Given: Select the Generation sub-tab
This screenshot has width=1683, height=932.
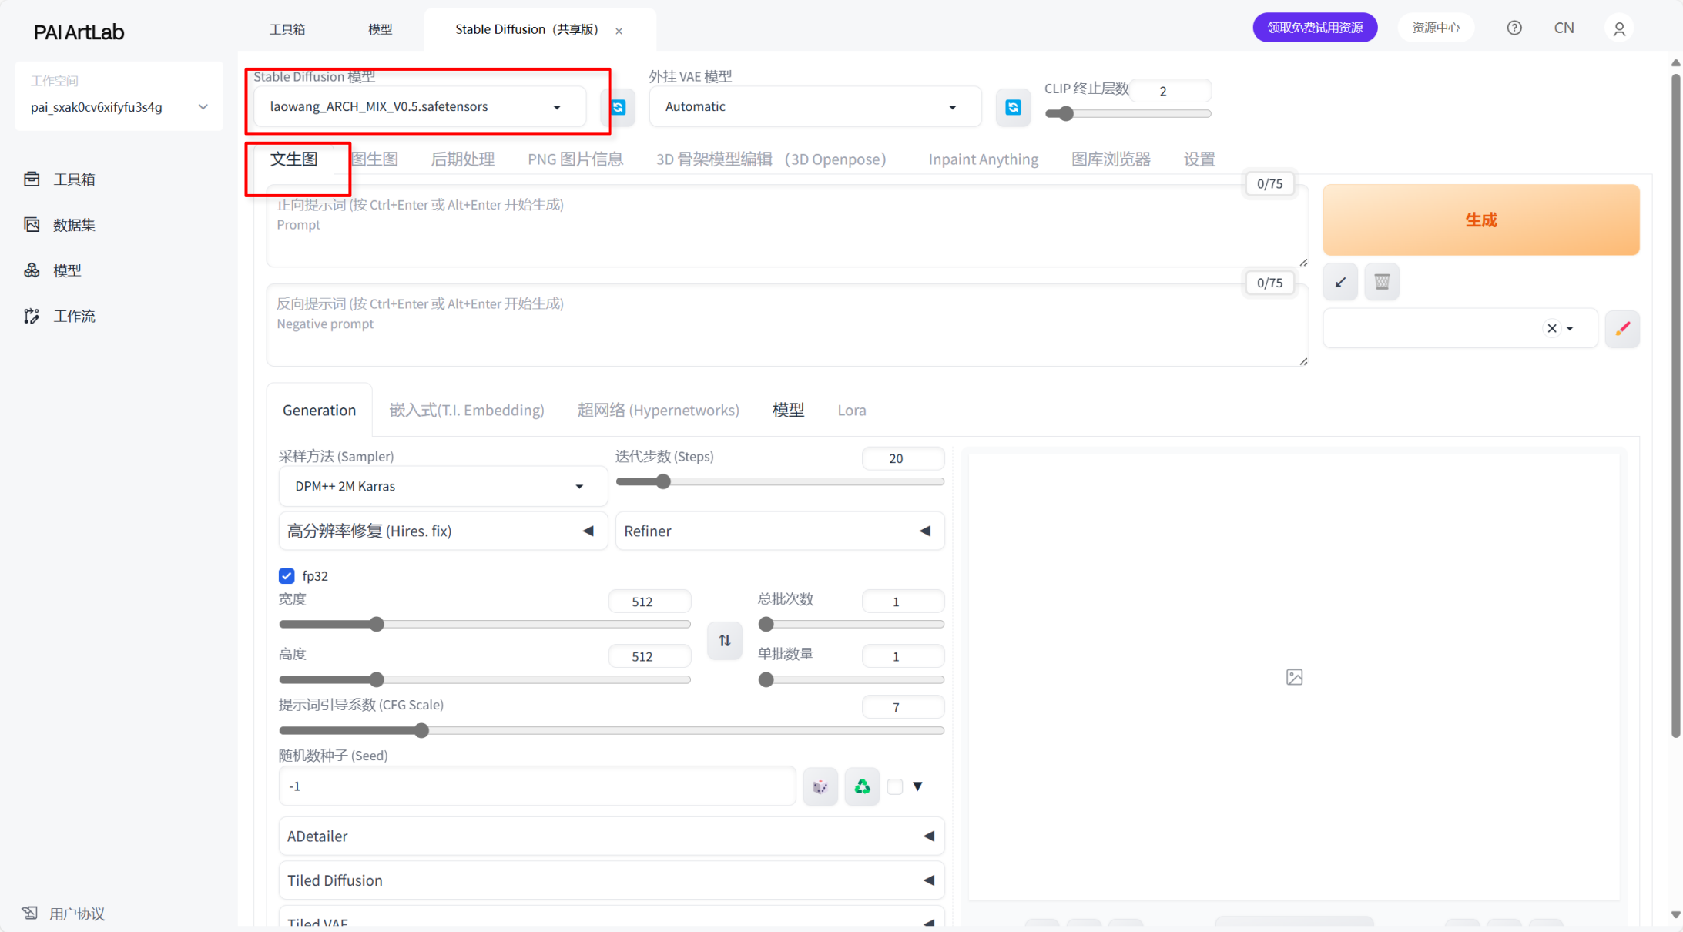Looking at the screenshot, I should point(319,410).
